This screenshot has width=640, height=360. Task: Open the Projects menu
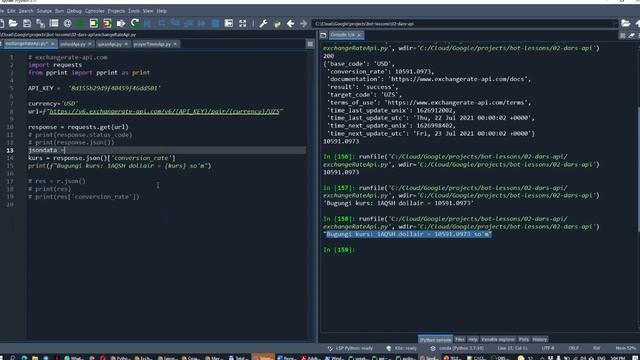coord(116,11)
